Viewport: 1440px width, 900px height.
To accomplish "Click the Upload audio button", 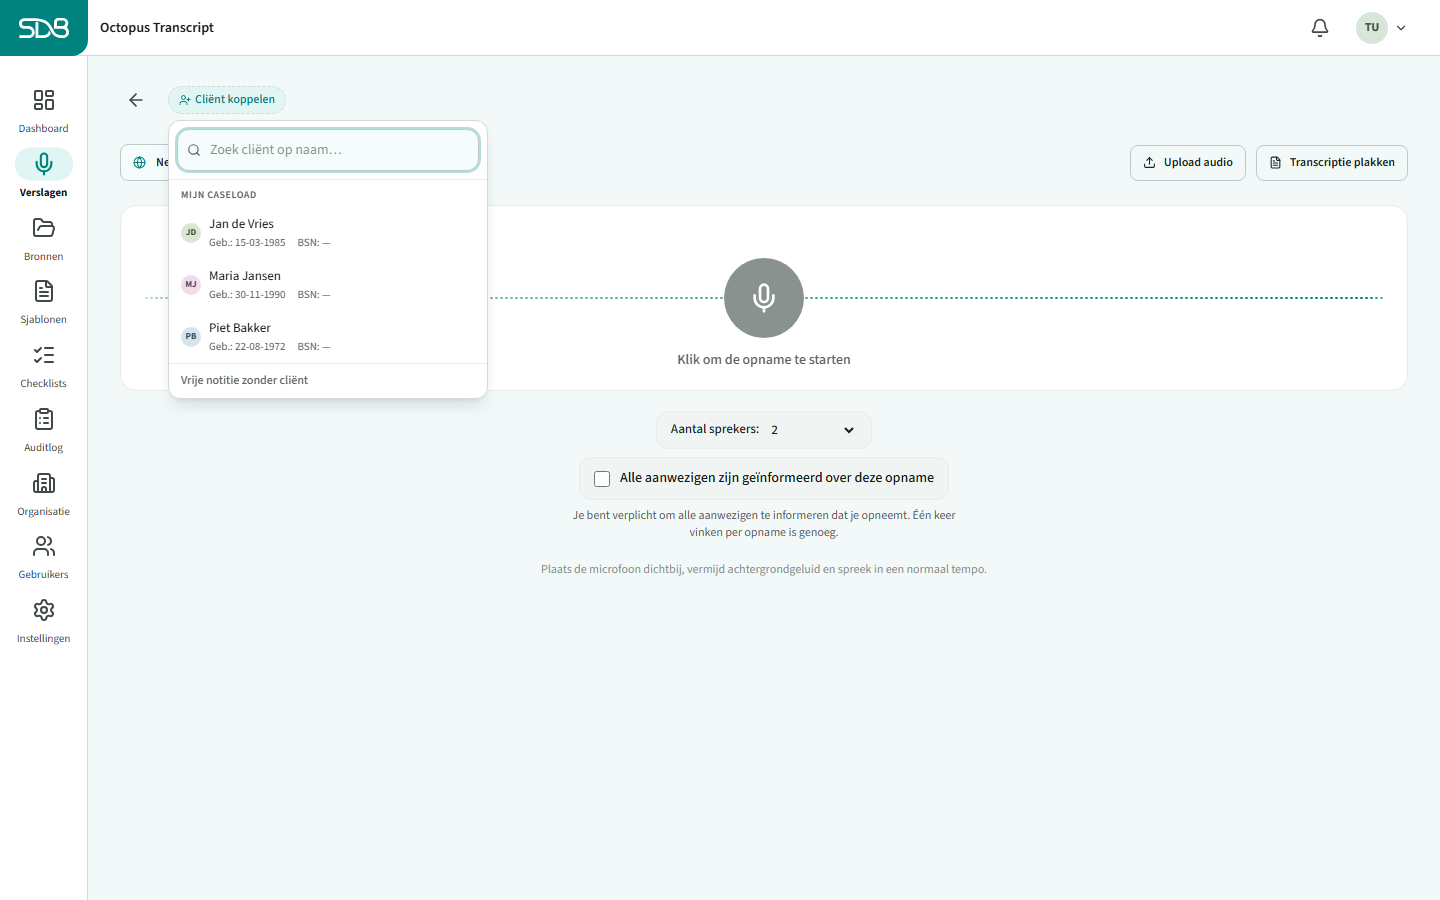I will pyautogui.click(x=1188, y=163).
